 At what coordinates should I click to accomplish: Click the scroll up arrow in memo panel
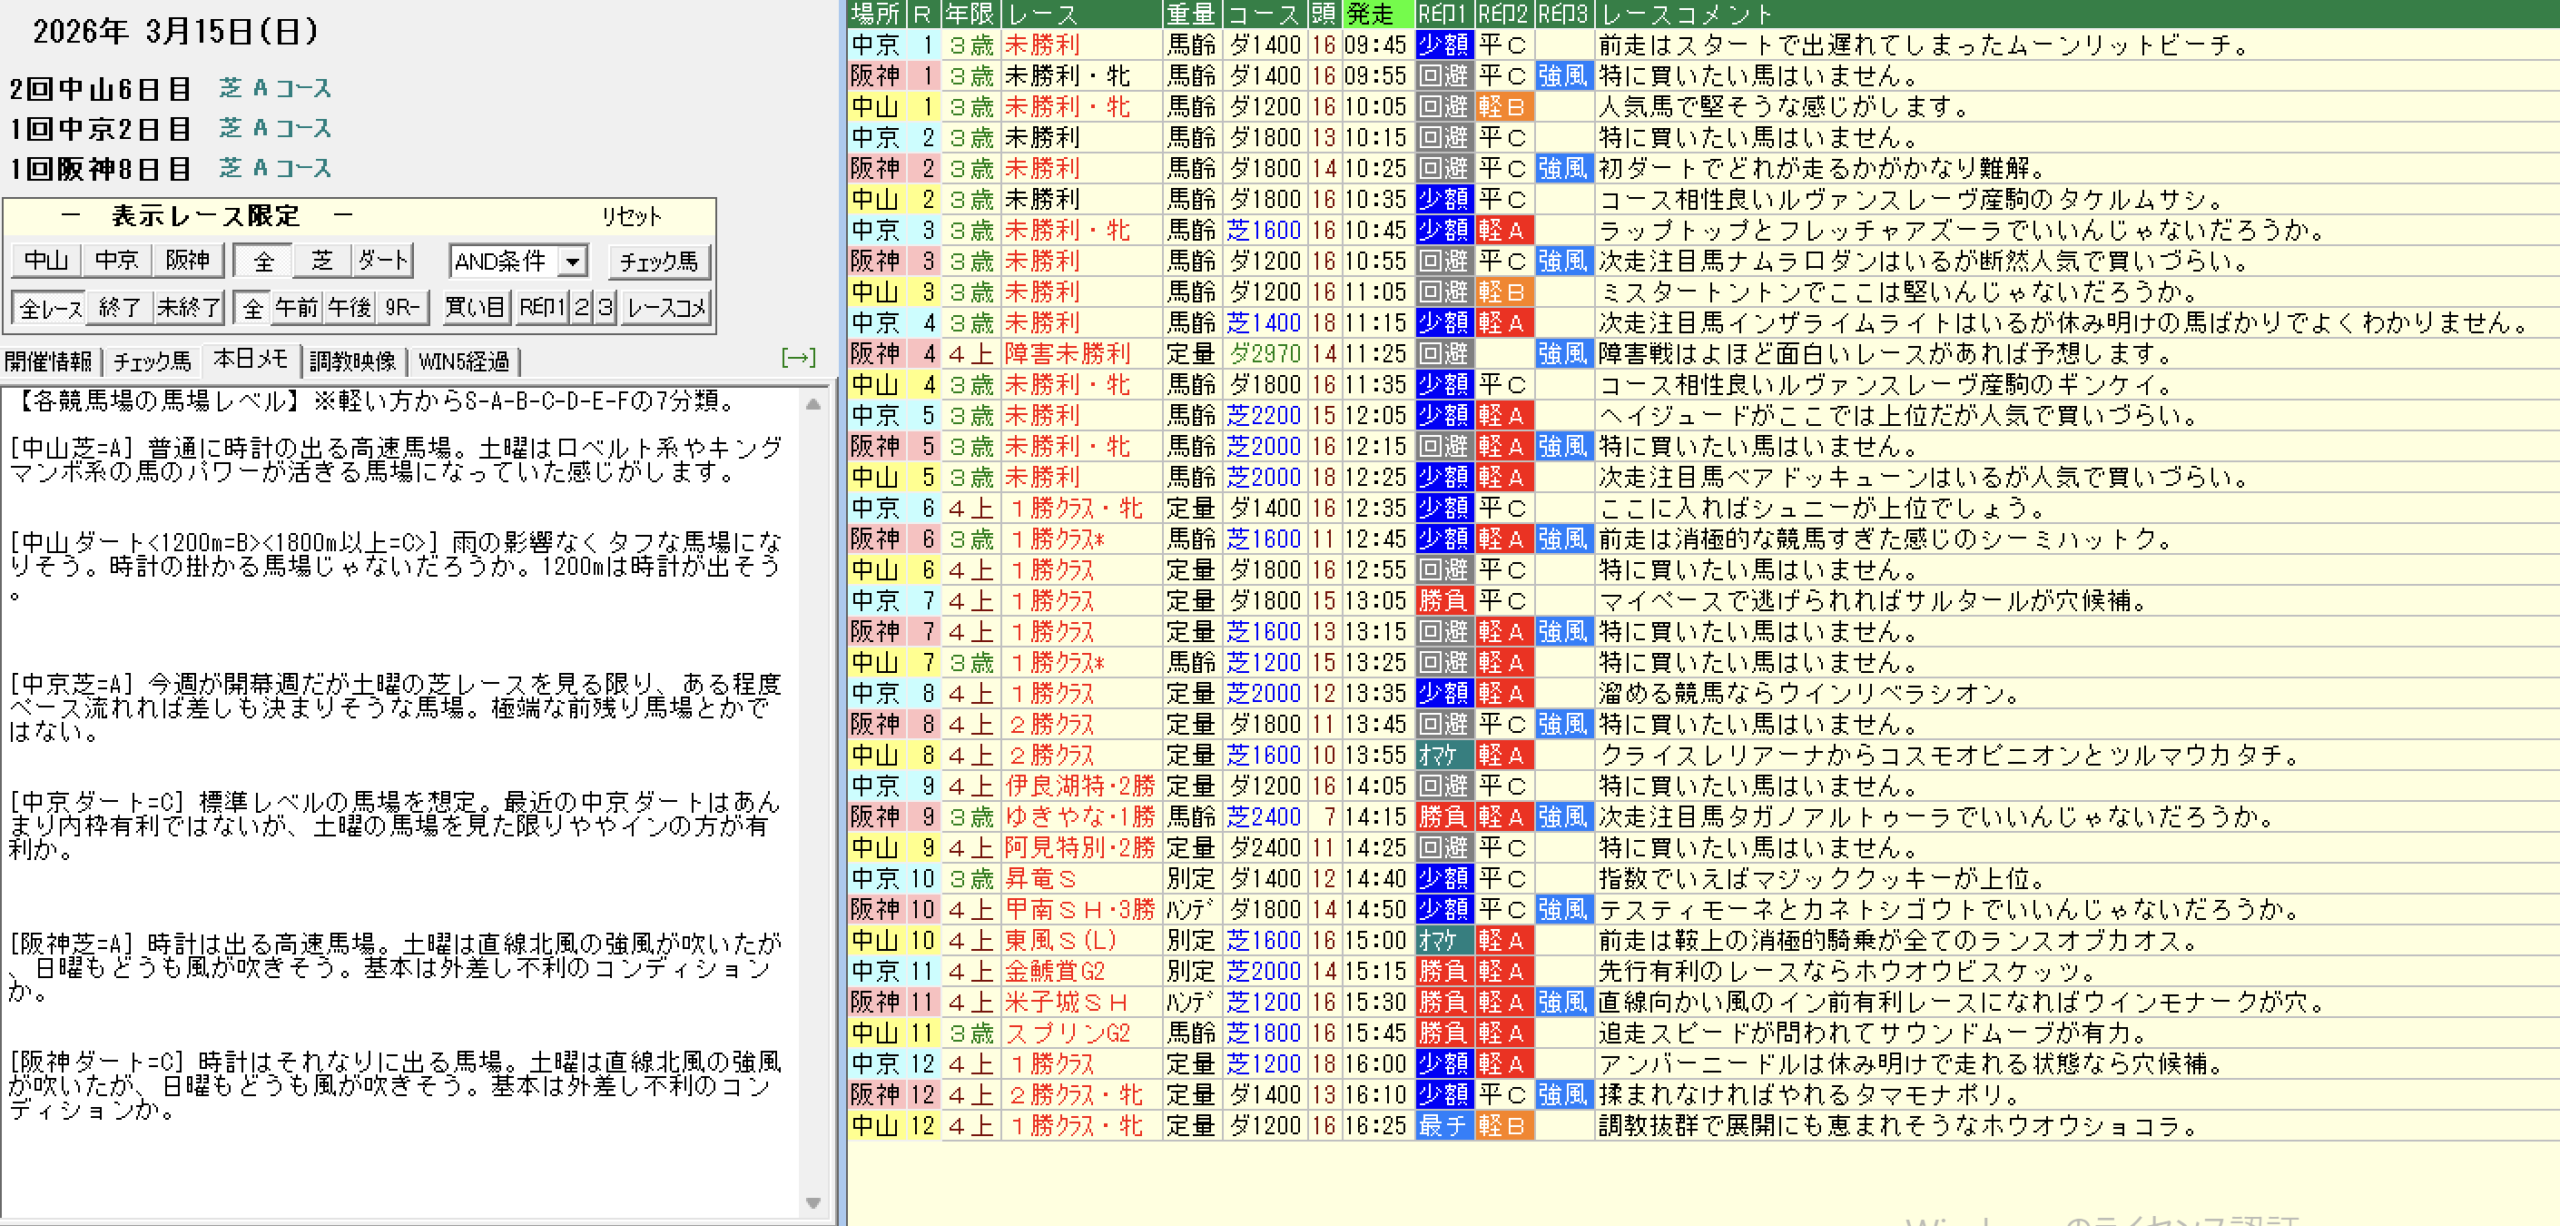point(813,405)
